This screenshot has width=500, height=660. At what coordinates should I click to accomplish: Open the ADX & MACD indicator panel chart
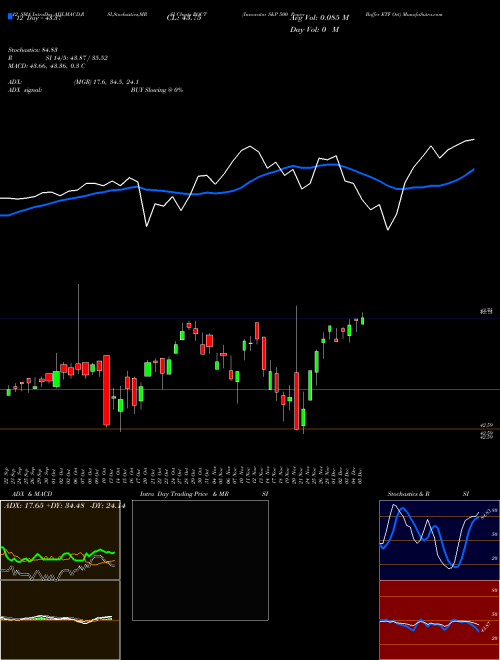pyautogui.click(x=60, y=540)
